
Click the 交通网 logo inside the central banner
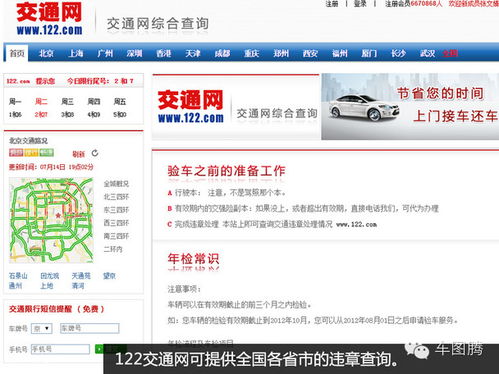[x=190, y=106]
